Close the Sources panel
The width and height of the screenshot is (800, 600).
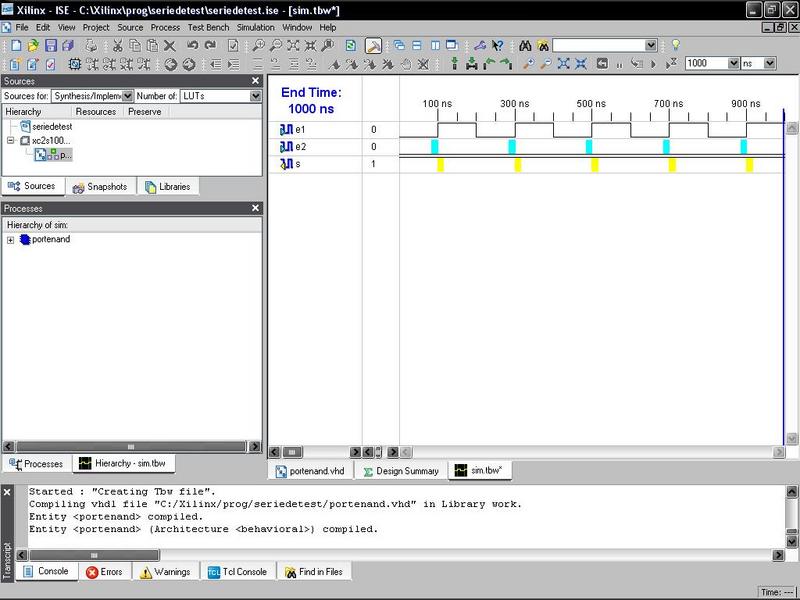tap(255, 81)
